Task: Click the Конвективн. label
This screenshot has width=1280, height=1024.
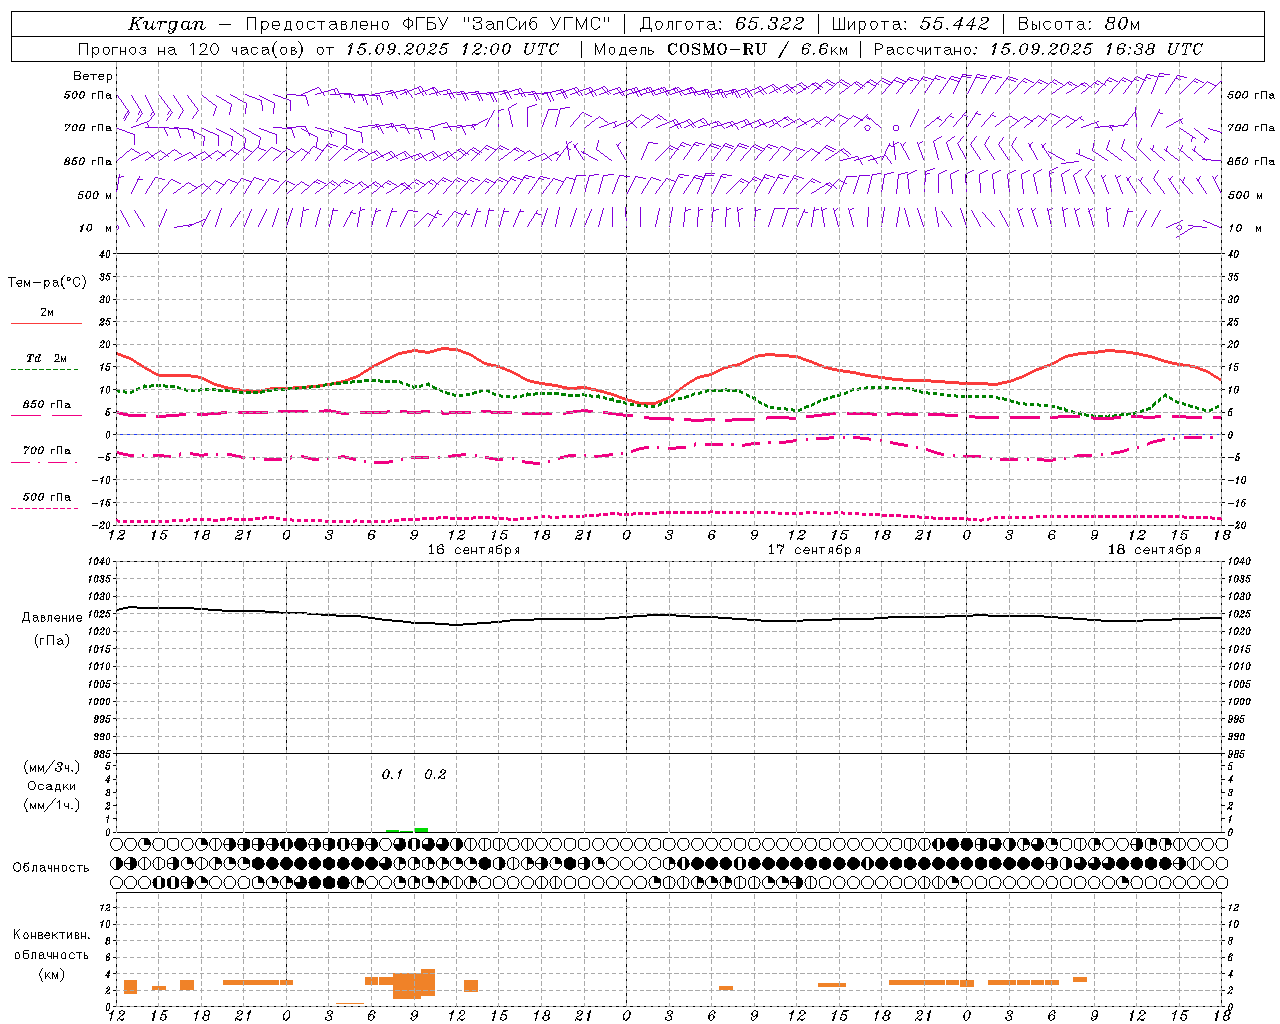Action: click(51, 935)
